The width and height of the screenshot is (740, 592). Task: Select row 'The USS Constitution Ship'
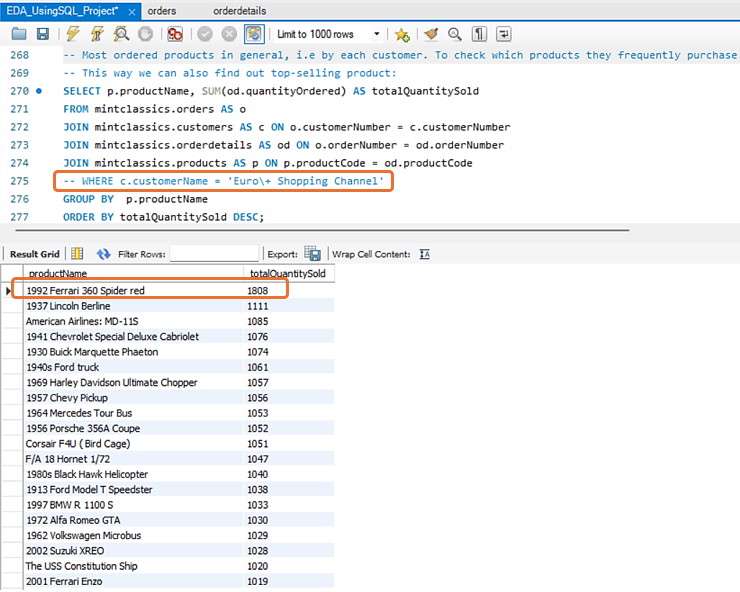pyautogui.click(x=179, y=566)
